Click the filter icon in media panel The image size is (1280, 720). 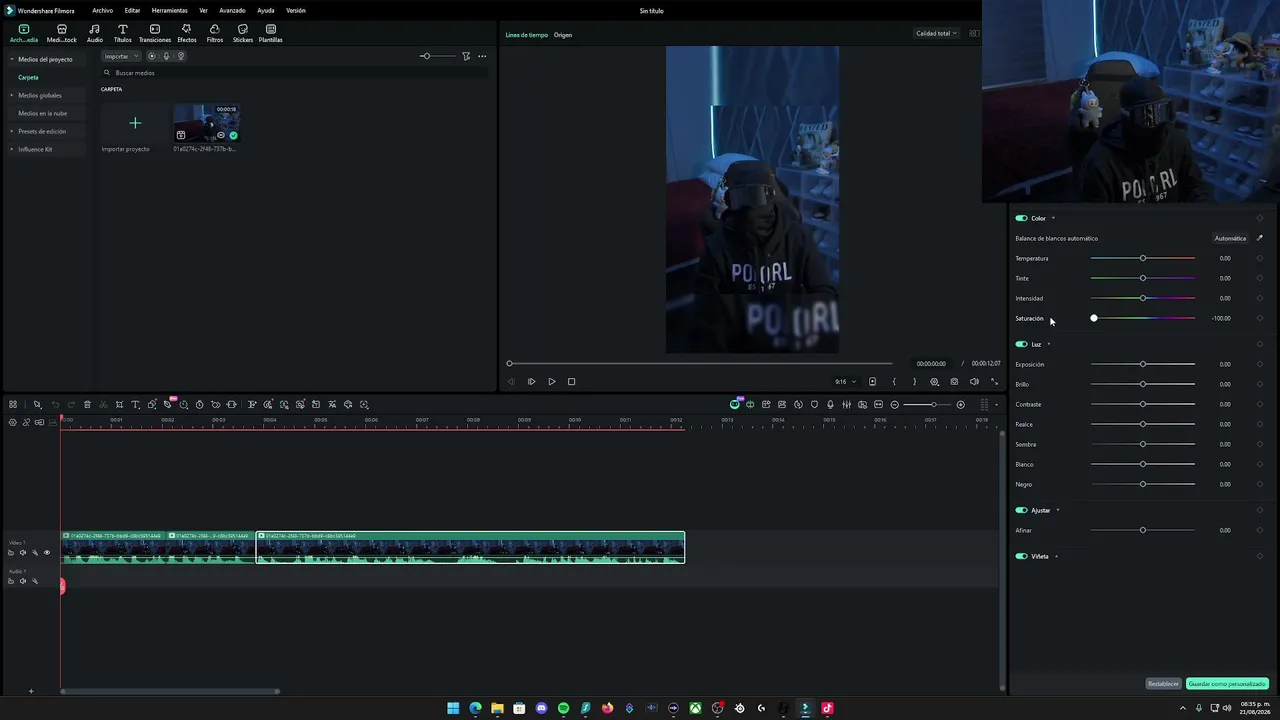(x=466, y=56)
